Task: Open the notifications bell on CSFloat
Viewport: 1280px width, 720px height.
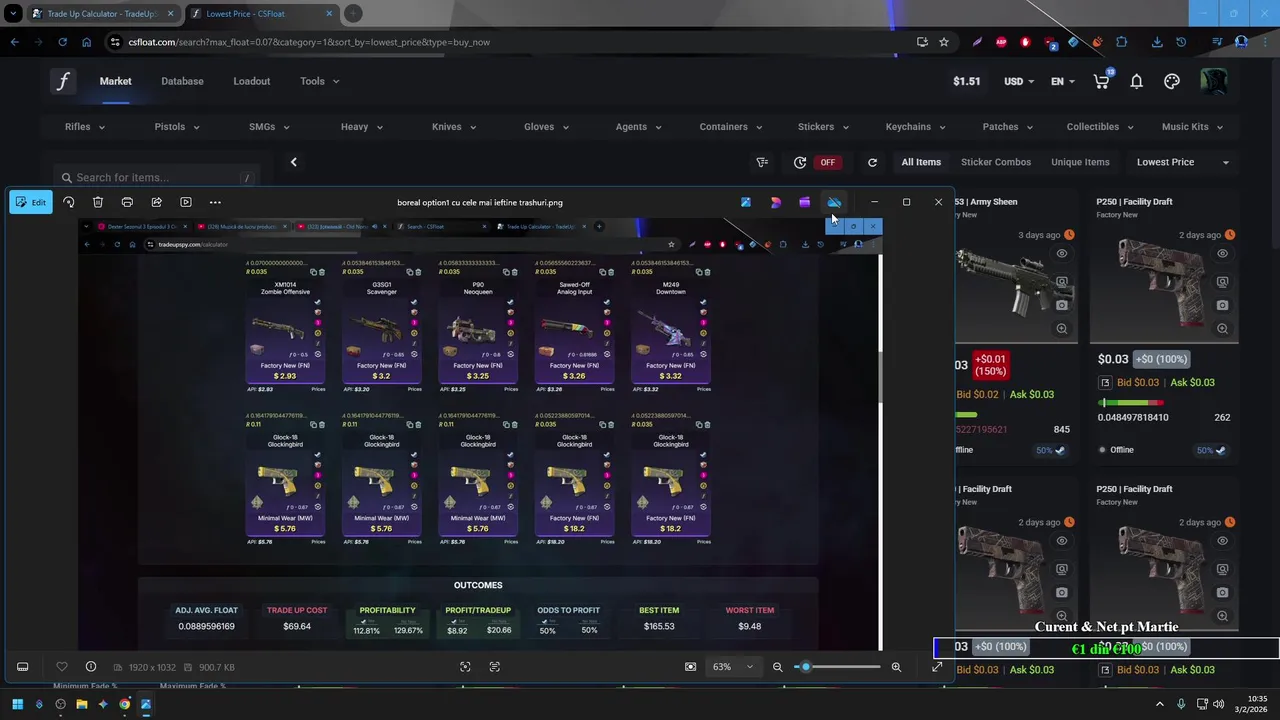Action: click(x=1136, y=81)
